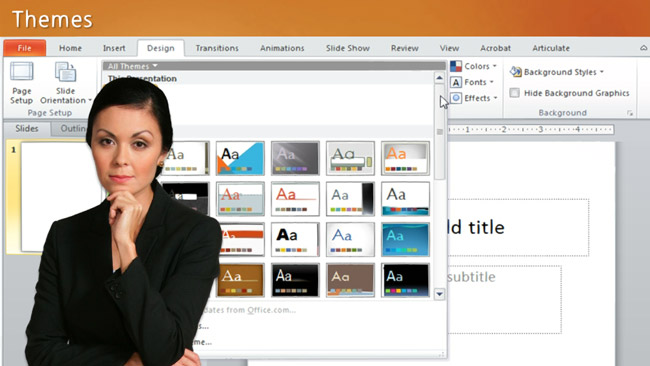Select the white theme with black side bar
Viewport: 650px width, 366px height.
point(350,199)
